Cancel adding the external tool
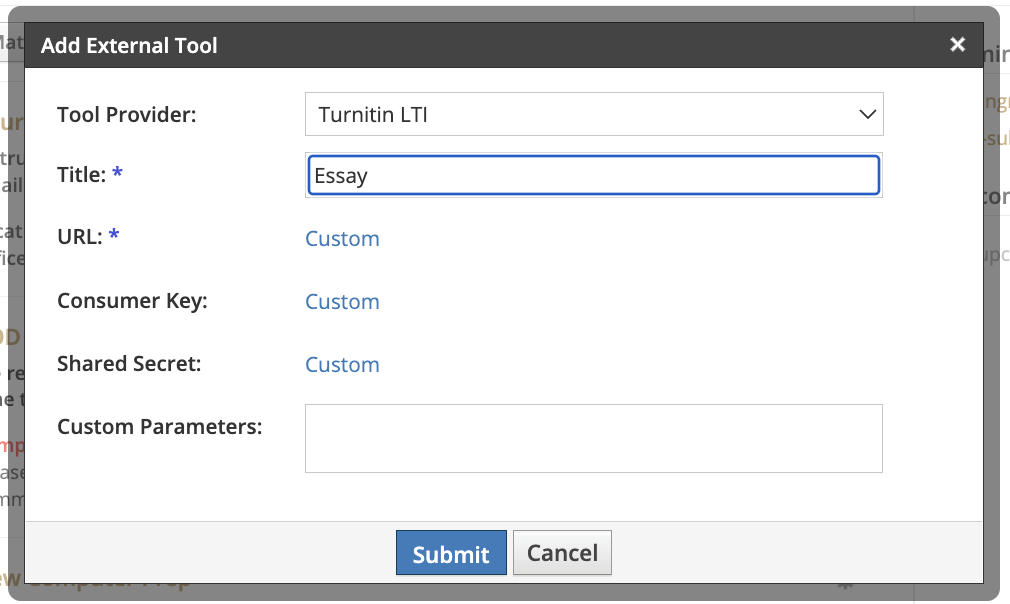This screenshot has width=1010, height=604. coord(562,553)
